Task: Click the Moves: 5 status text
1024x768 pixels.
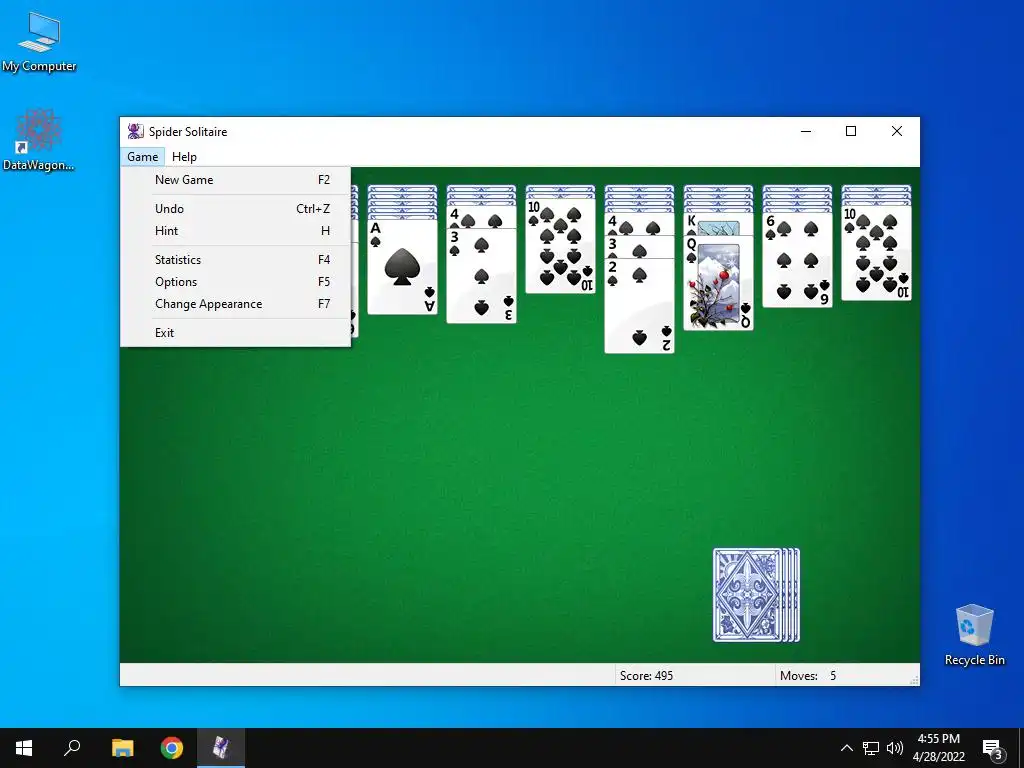Action: point(808,676)
